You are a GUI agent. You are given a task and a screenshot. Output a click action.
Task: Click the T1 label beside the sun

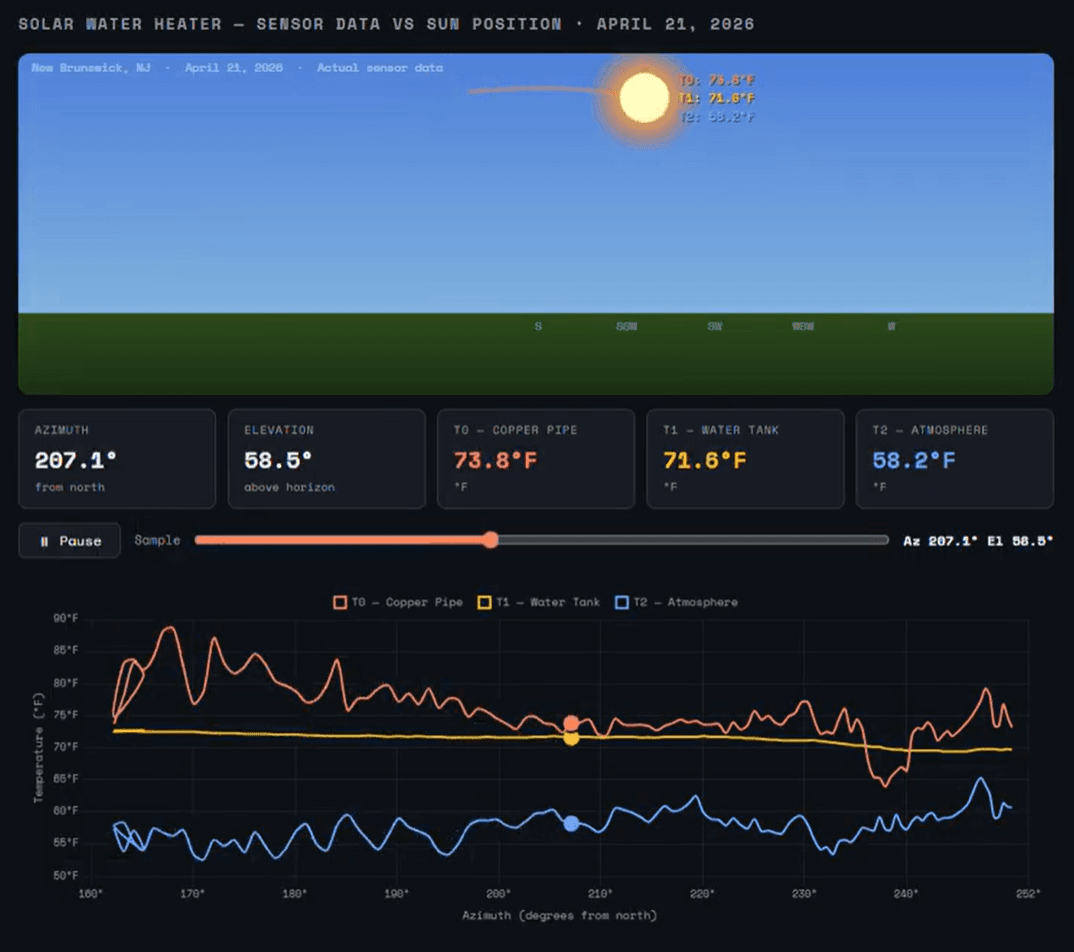pyautogui.click(x=716, y=99)
